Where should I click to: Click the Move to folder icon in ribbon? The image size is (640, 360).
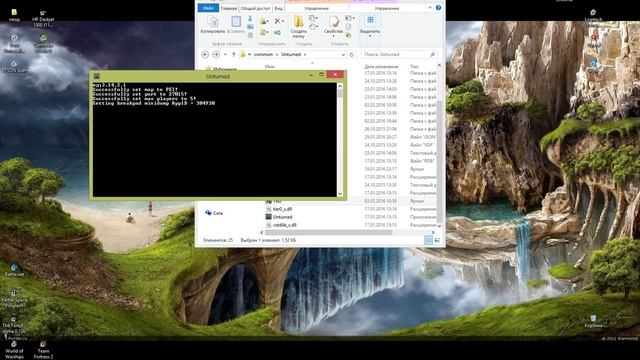pyautogui.click(x=263, y=21)
